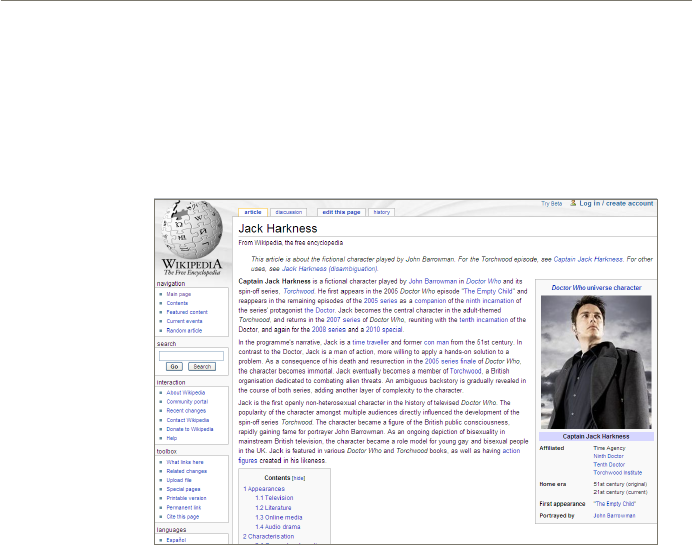Open Recent changes link
Screen dimensions: 692x545
pyautogui.click(x=186, y=410)
